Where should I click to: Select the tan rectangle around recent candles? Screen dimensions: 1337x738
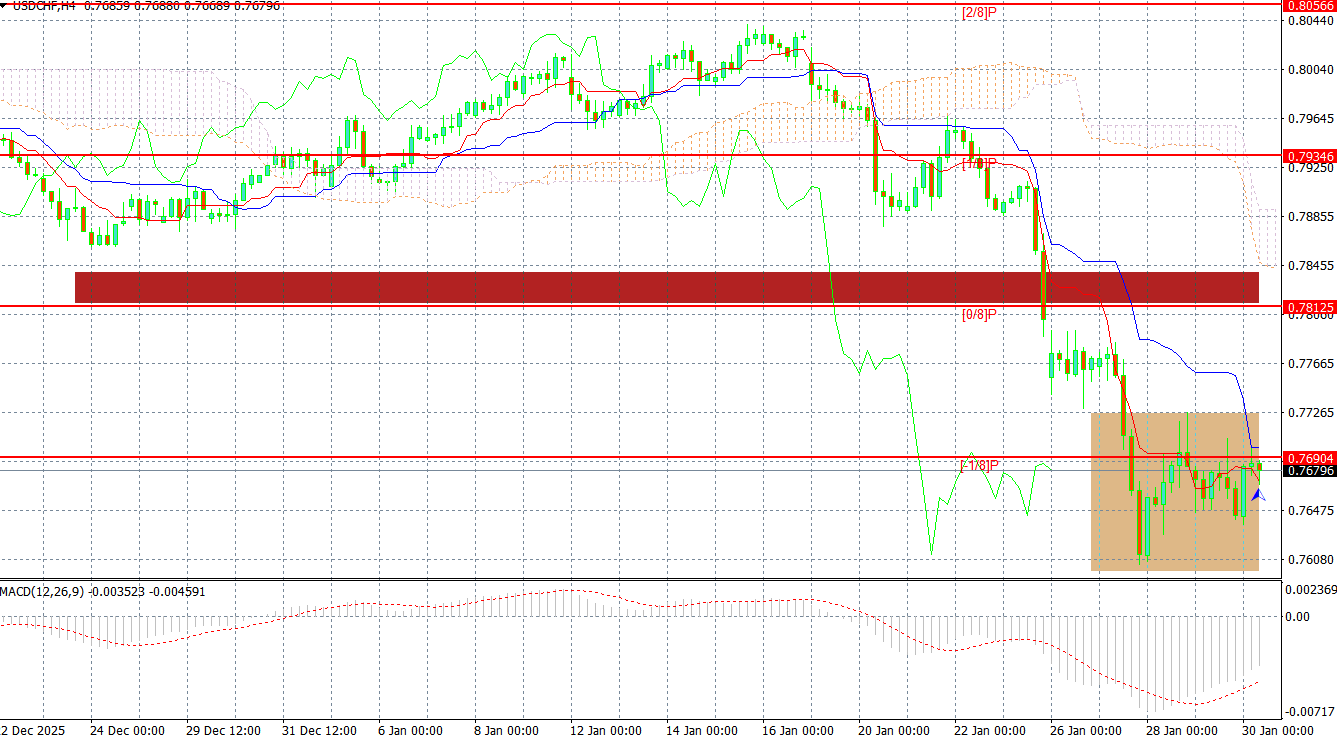click(1174, 491)
